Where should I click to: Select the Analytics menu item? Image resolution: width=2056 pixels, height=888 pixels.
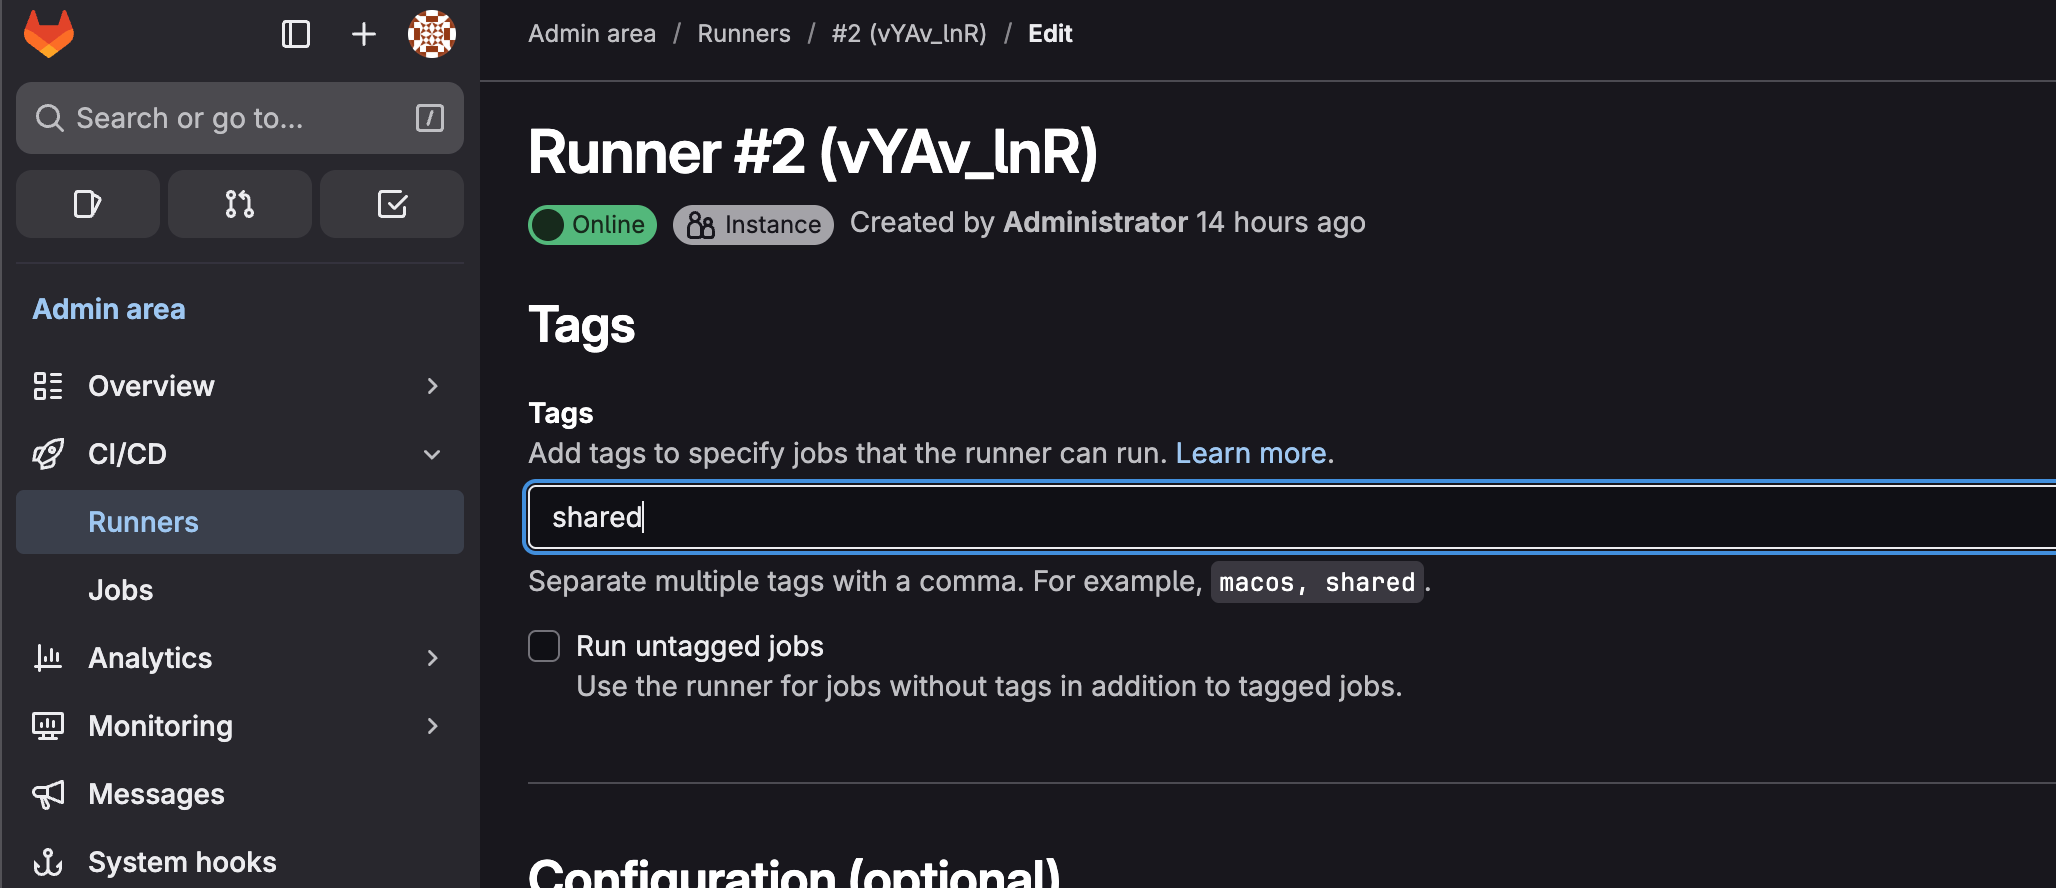(x=240, y=658)
